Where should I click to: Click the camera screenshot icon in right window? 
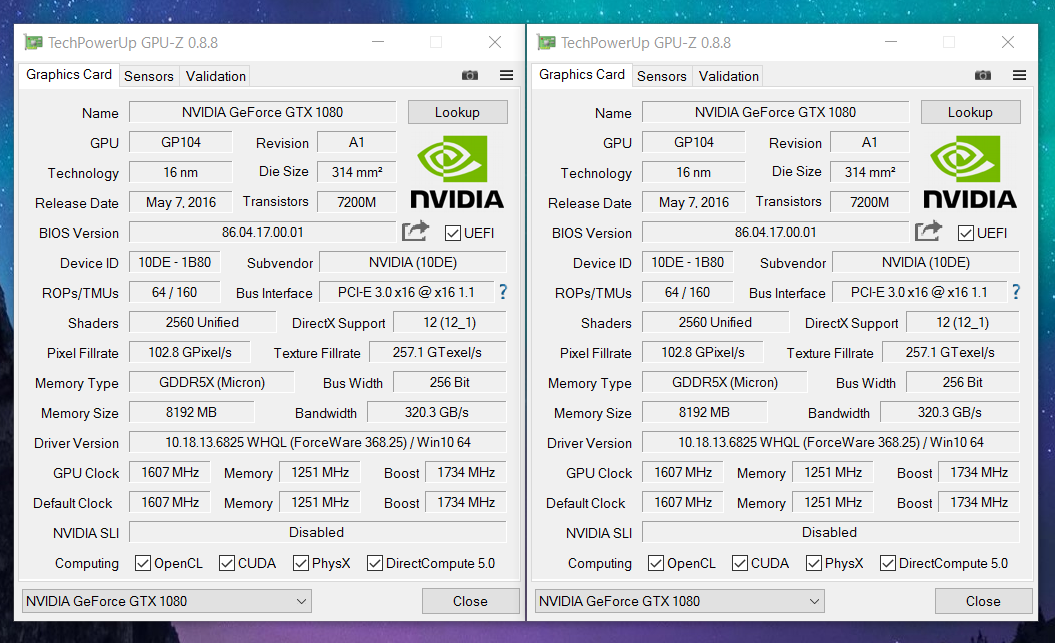pyautogui.click(x=983, y=75)
